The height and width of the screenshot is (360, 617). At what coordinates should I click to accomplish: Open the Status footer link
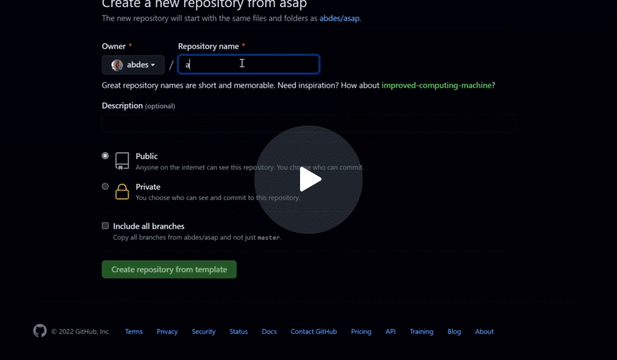[238, 332]
